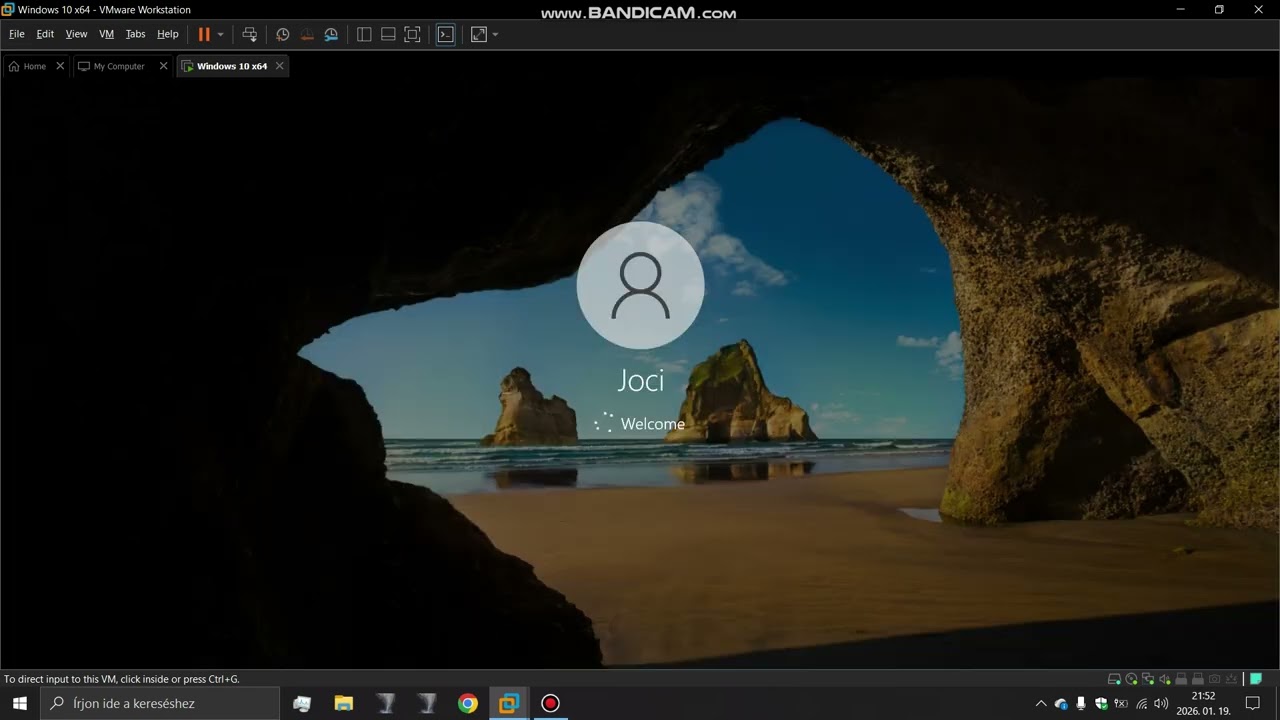Open the Edit menu
This screenshot has height=720, width=1280.
coord(45,34)
